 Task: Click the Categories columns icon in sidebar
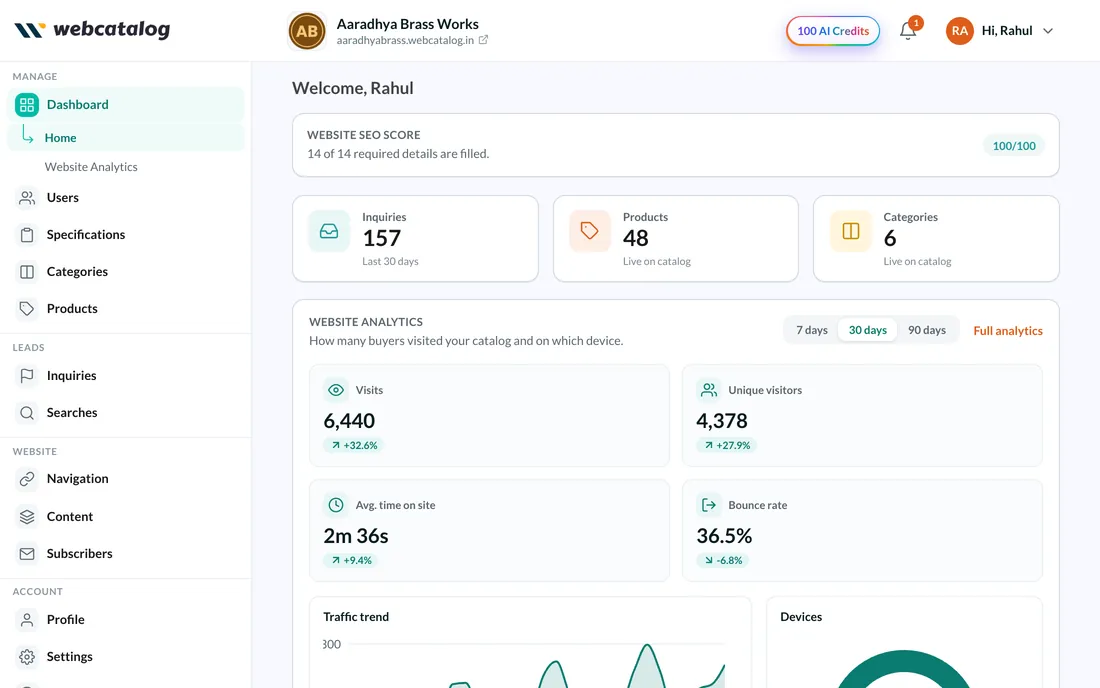pyautogui.click(x=27, y=272)
